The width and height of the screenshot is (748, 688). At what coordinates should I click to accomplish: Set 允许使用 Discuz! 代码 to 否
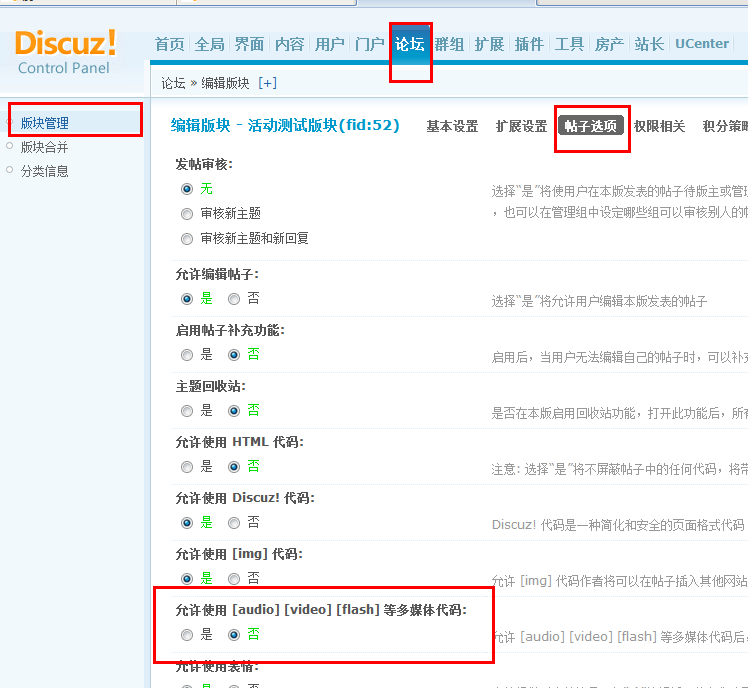234,523
